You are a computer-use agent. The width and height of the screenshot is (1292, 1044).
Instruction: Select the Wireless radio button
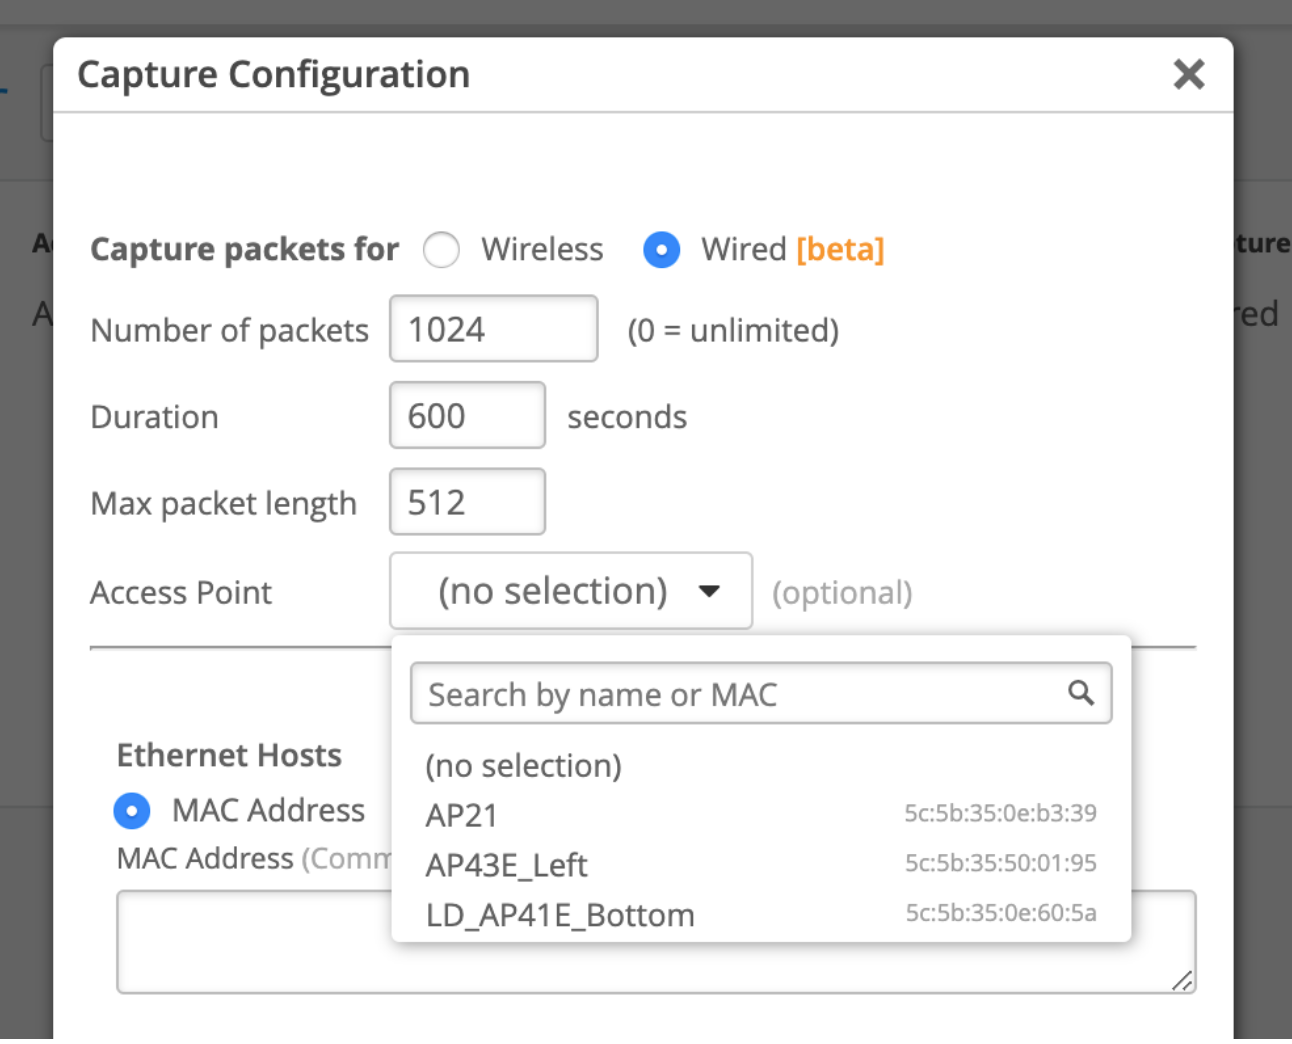click(441, 249)
